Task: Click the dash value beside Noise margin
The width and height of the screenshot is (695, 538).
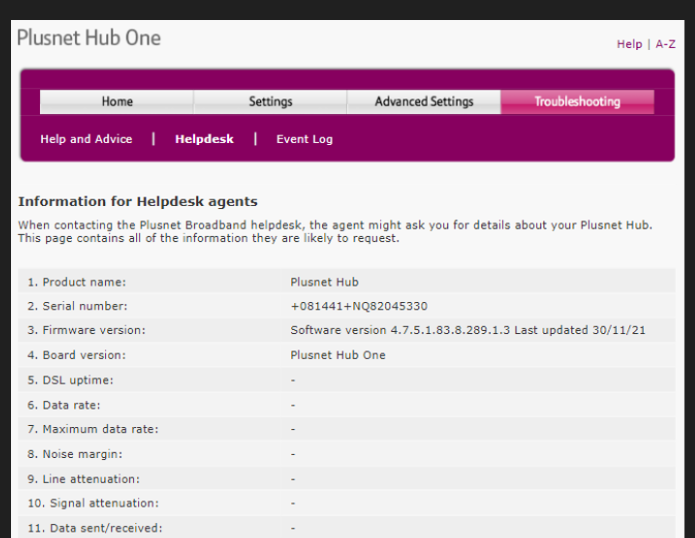Action: pyautogui.click(x=293, y=454)
